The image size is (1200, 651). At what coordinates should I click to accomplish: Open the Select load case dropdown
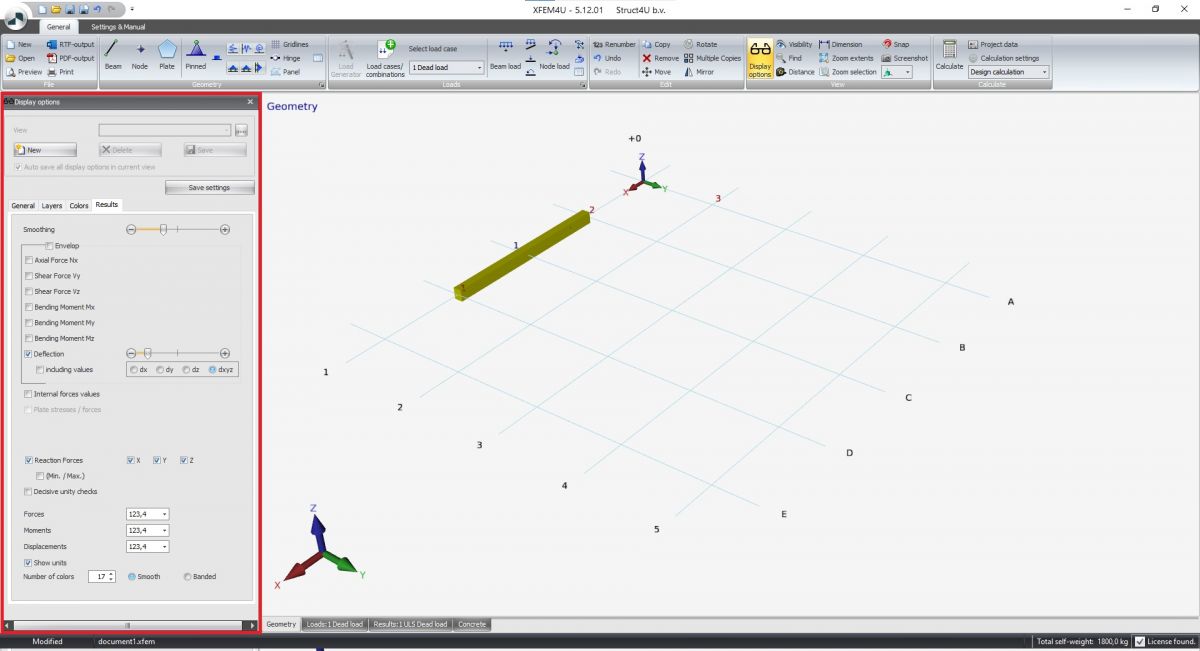tap(446, 67)
